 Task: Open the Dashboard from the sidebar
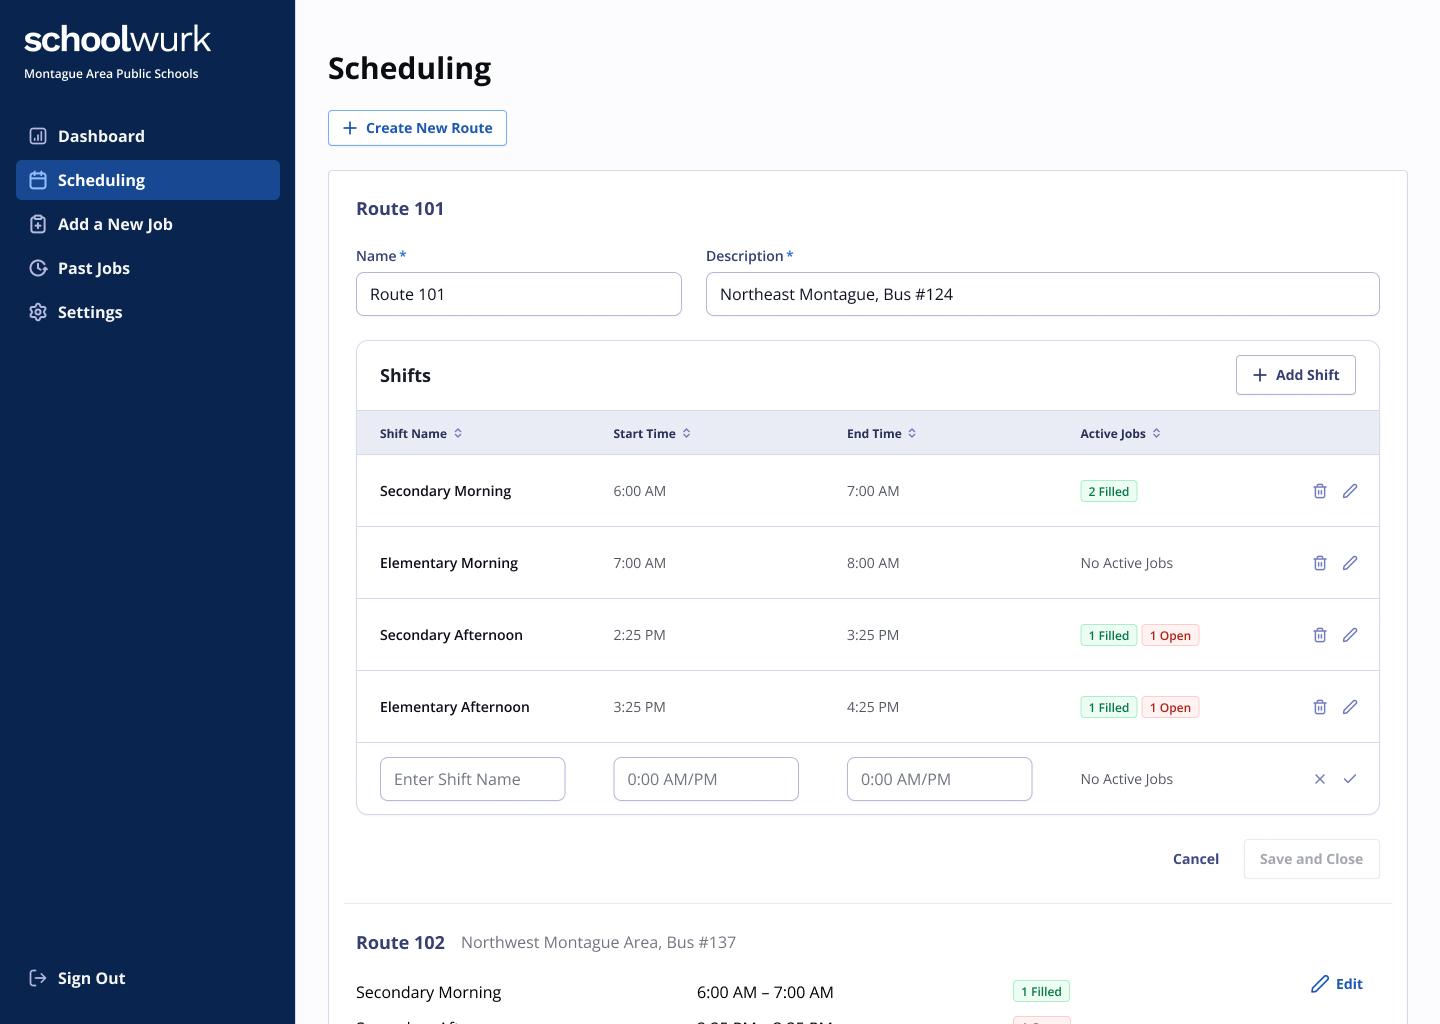tap(101, 136)
